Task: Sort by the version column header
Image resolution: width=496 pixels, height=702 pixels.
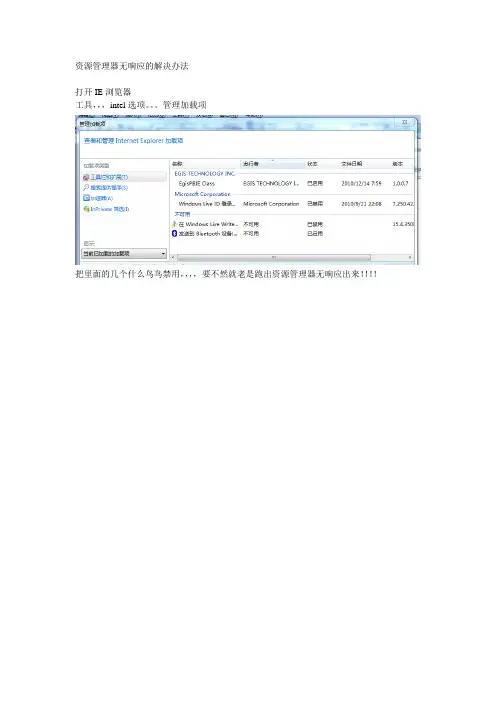Action: [398, 164]
